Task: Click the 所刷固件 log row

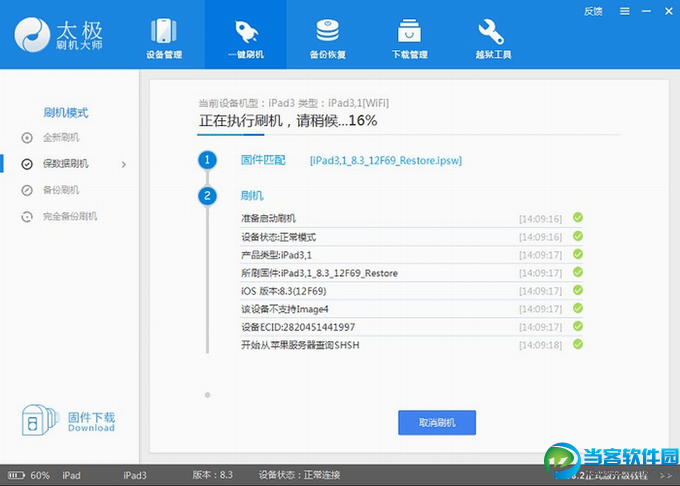Action: point(412,273)
